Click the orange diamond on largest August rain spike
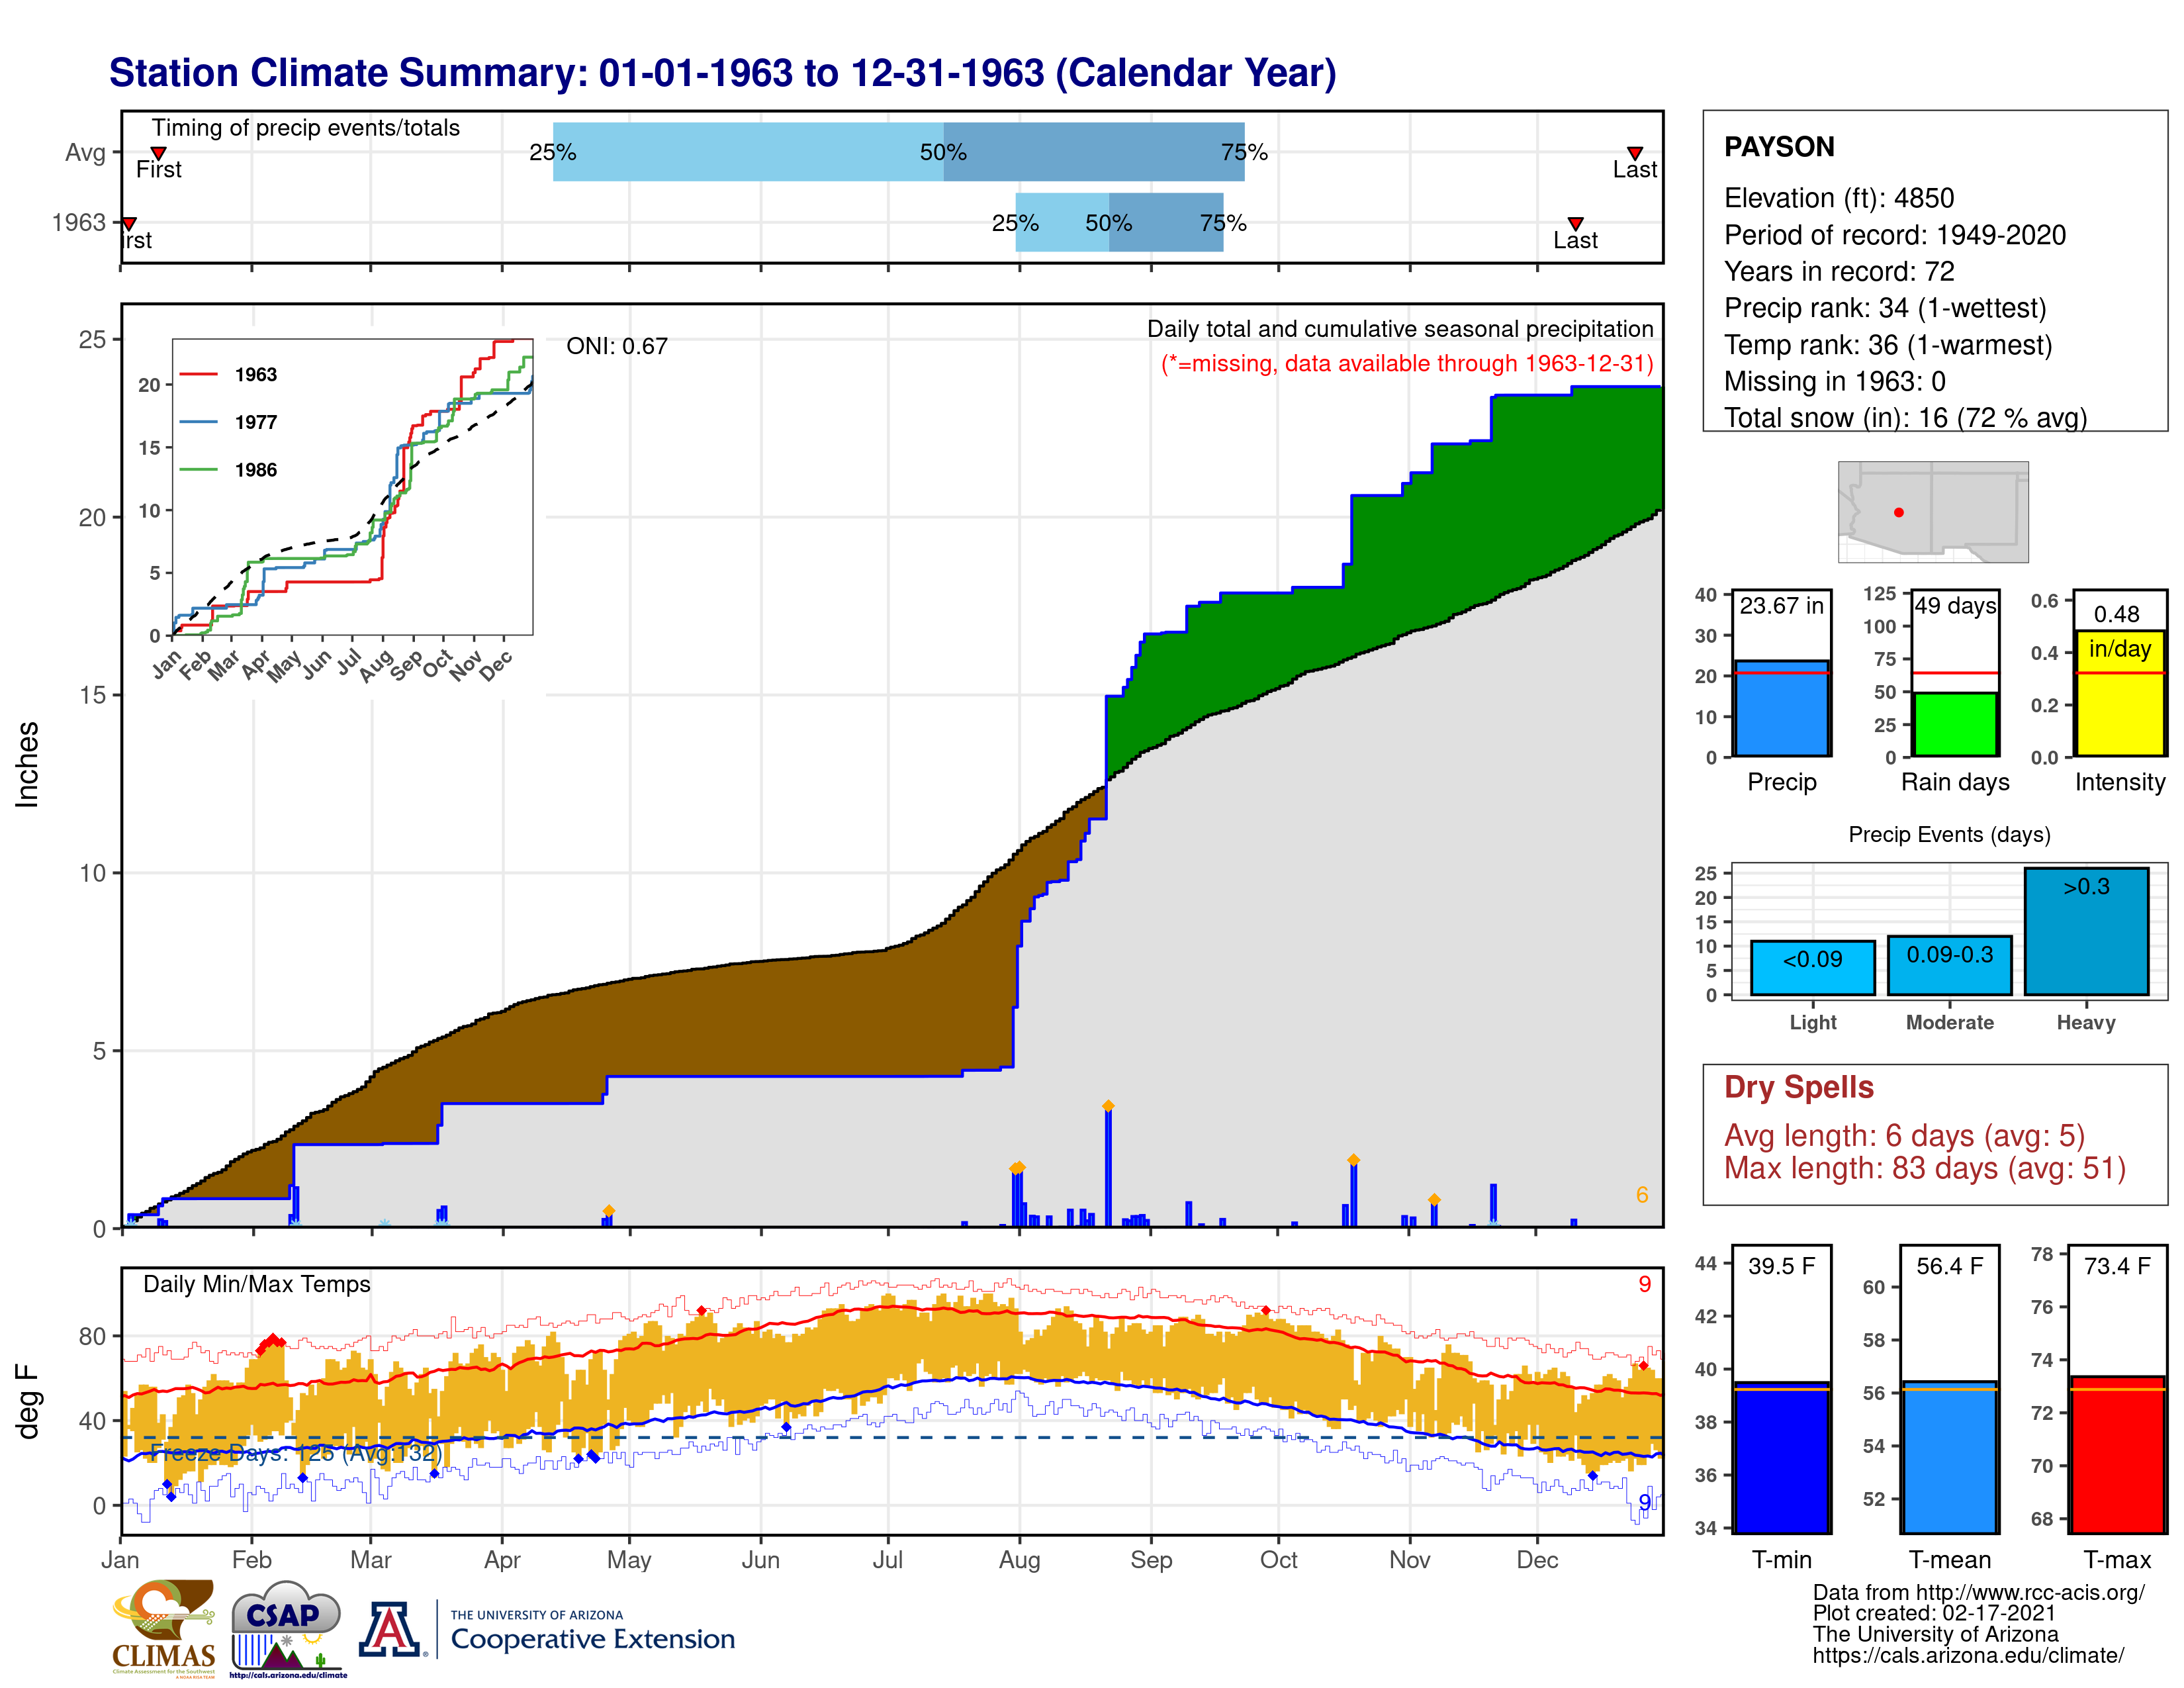Image resolution: width=2184 pixels, height=1688 pixels. 1107,1106
